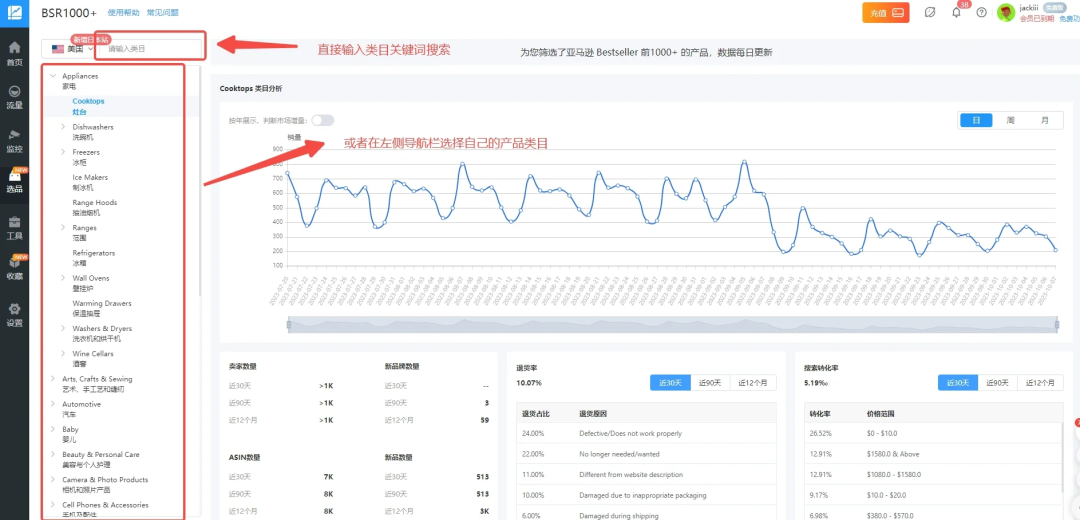Expand the Ranges category arrow

(x=63, y=227)
